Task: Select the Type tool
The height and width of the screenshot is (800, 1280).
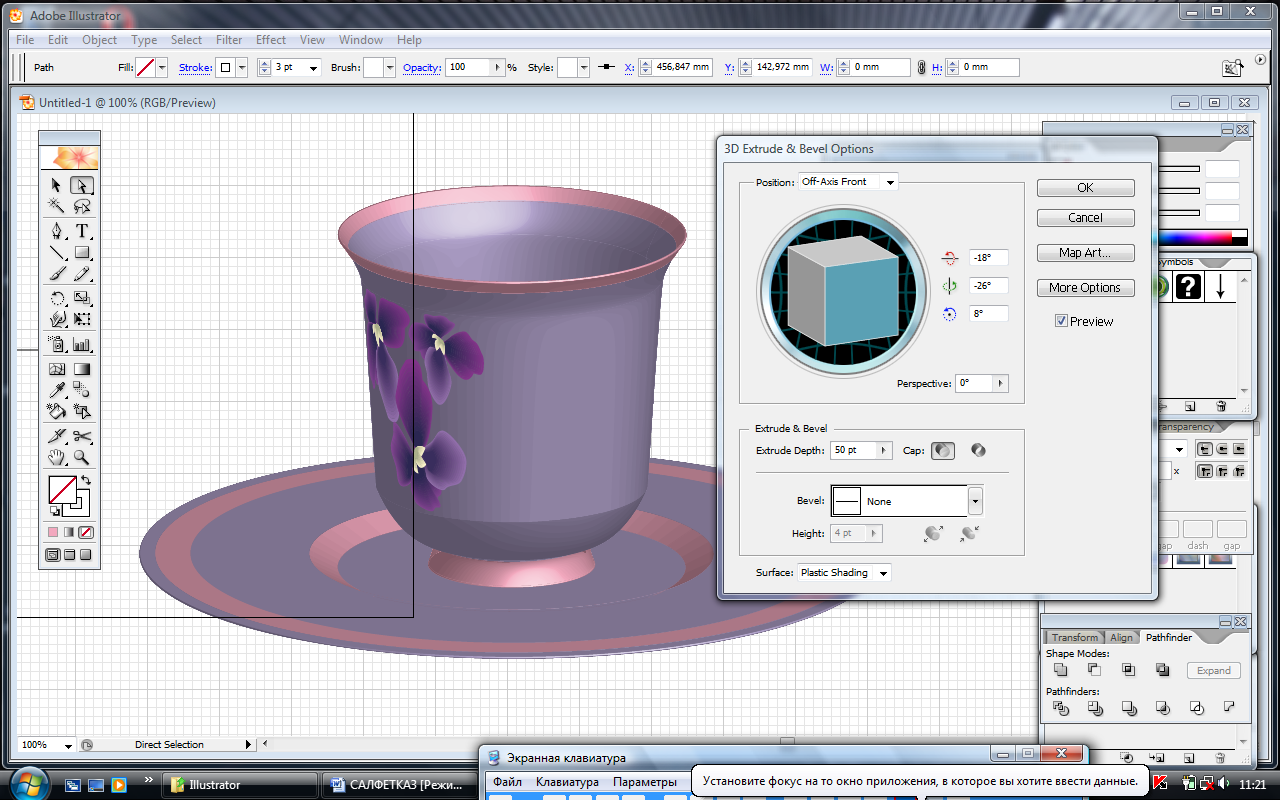Action: pyautogui.click(x=82, y=231)
